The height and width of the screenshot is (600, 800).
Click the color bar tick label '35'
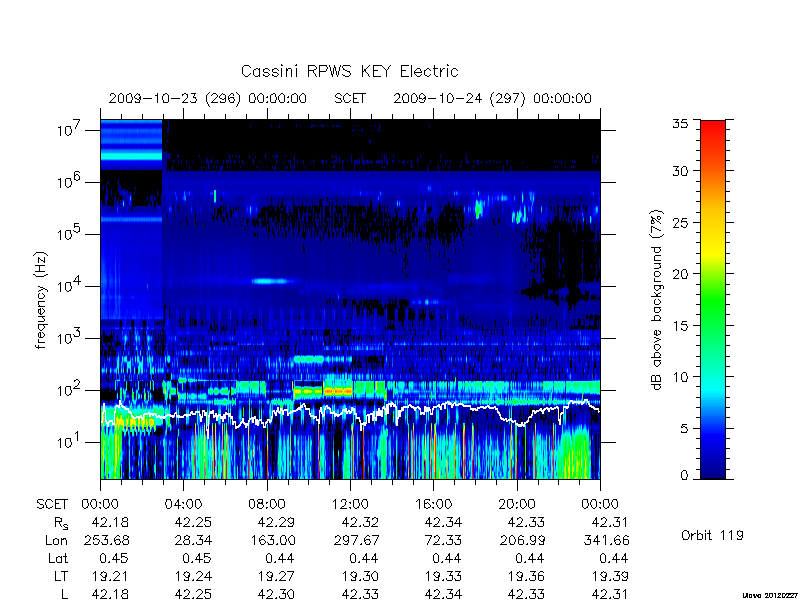[680, 124]
